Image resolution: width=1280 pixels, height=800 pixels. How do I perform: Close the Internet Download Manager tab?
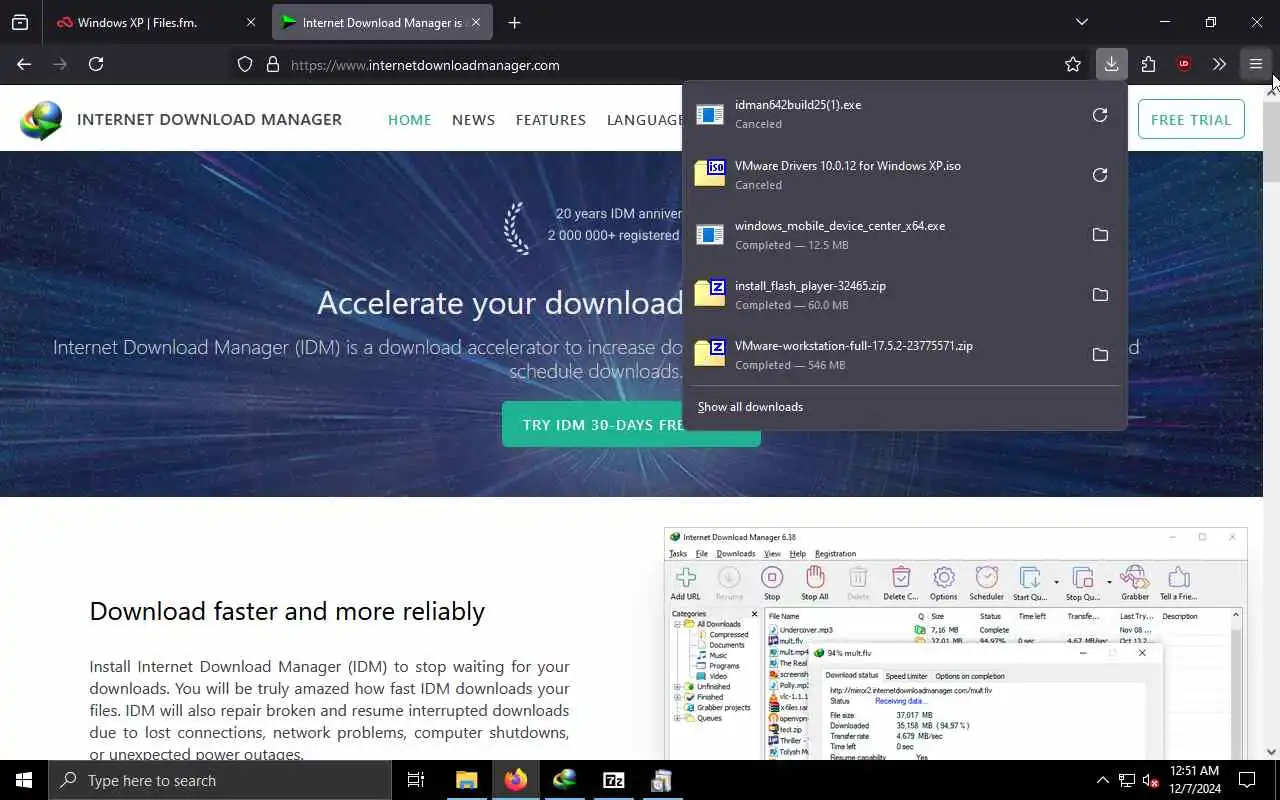(x=476, y=22)
